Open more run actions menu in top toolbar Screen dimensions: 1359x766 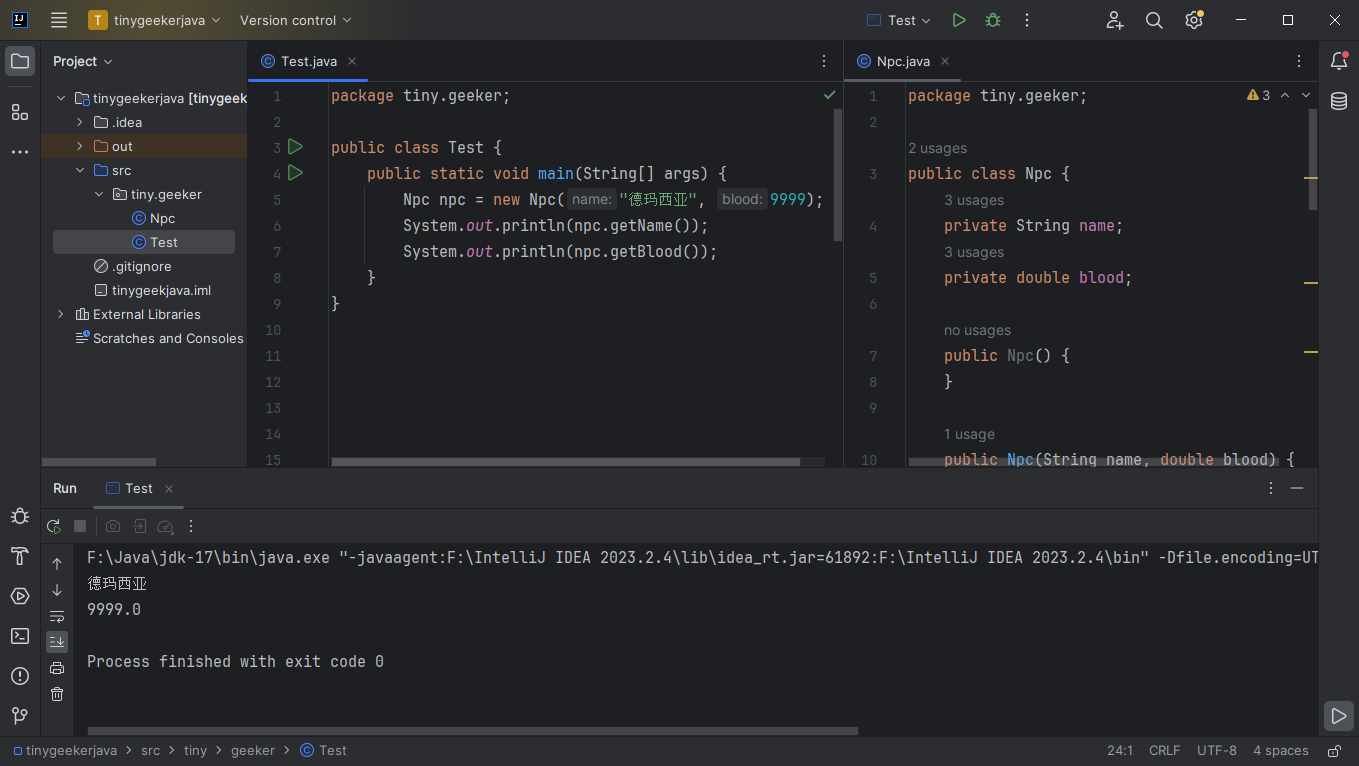click(x=1027, y=20)
